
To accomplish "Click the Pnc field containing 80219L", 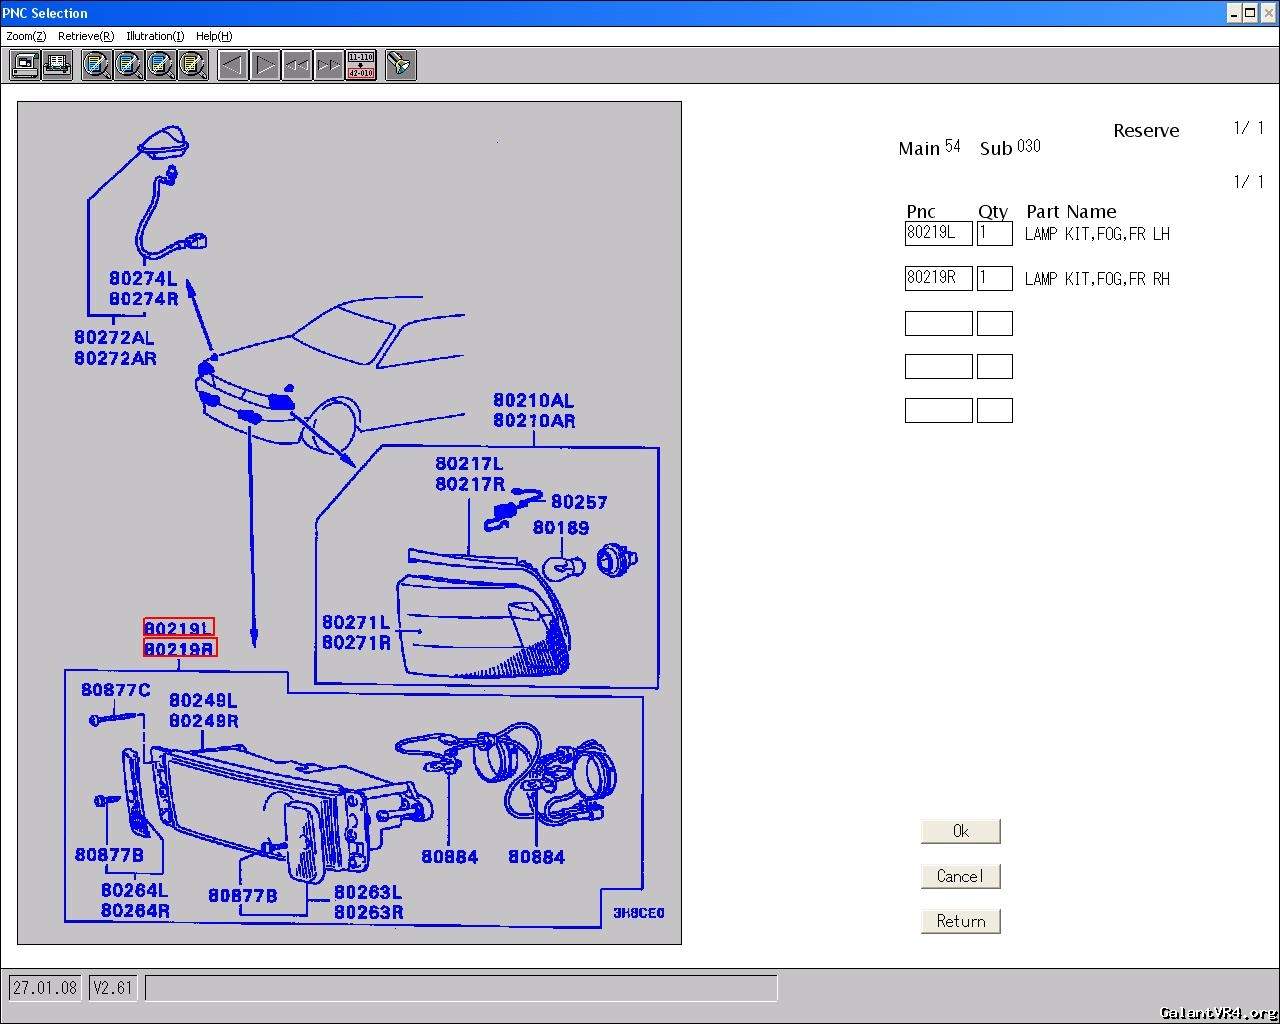I will tap(938, 234).
